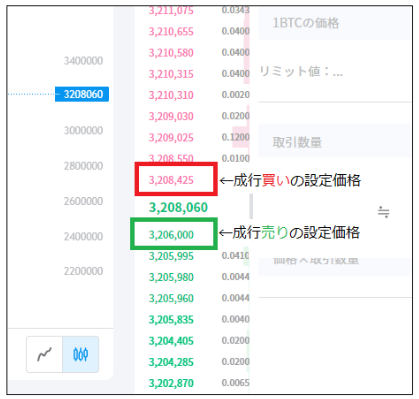419x399 pixels.
Task: Click quantity 0.0410 in bid rows
Action: point(236,255)
